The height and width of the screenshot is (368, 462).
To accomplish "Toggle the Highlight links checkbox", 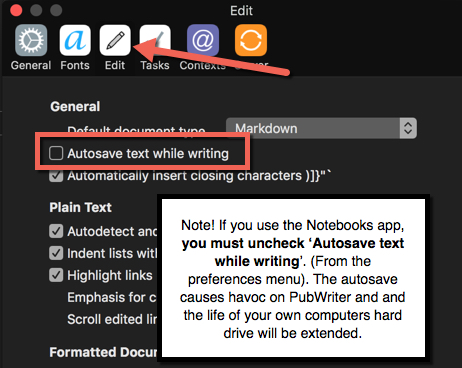I will coord(56,275).
